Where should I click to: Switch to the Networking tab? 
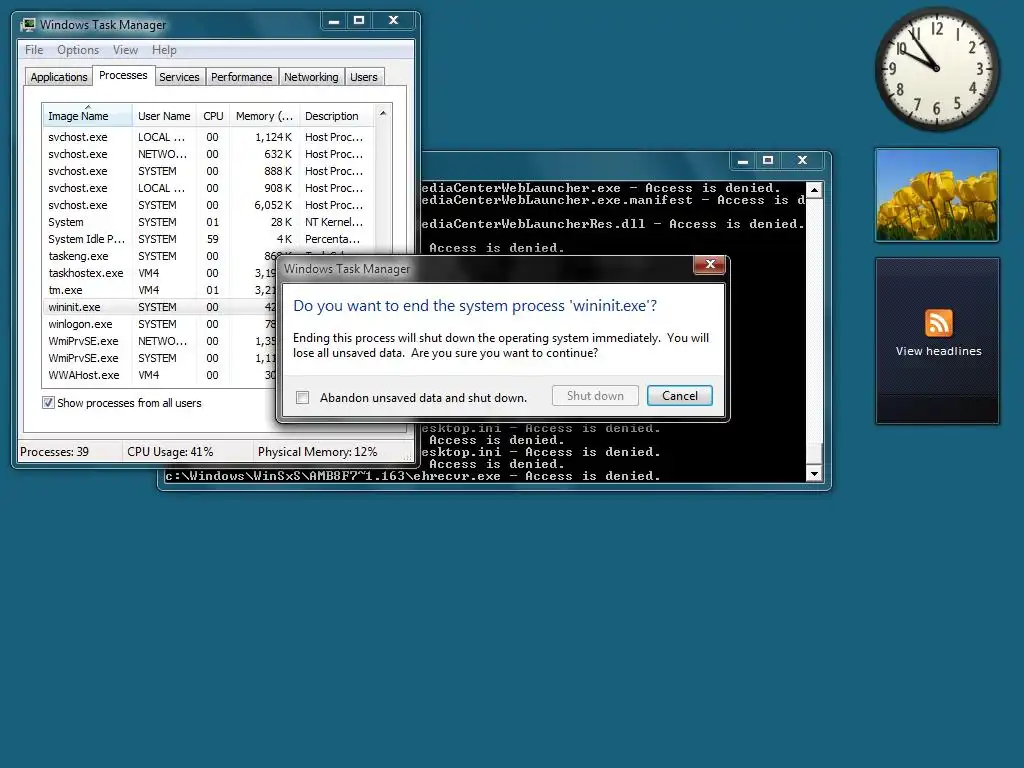[311, 77]
